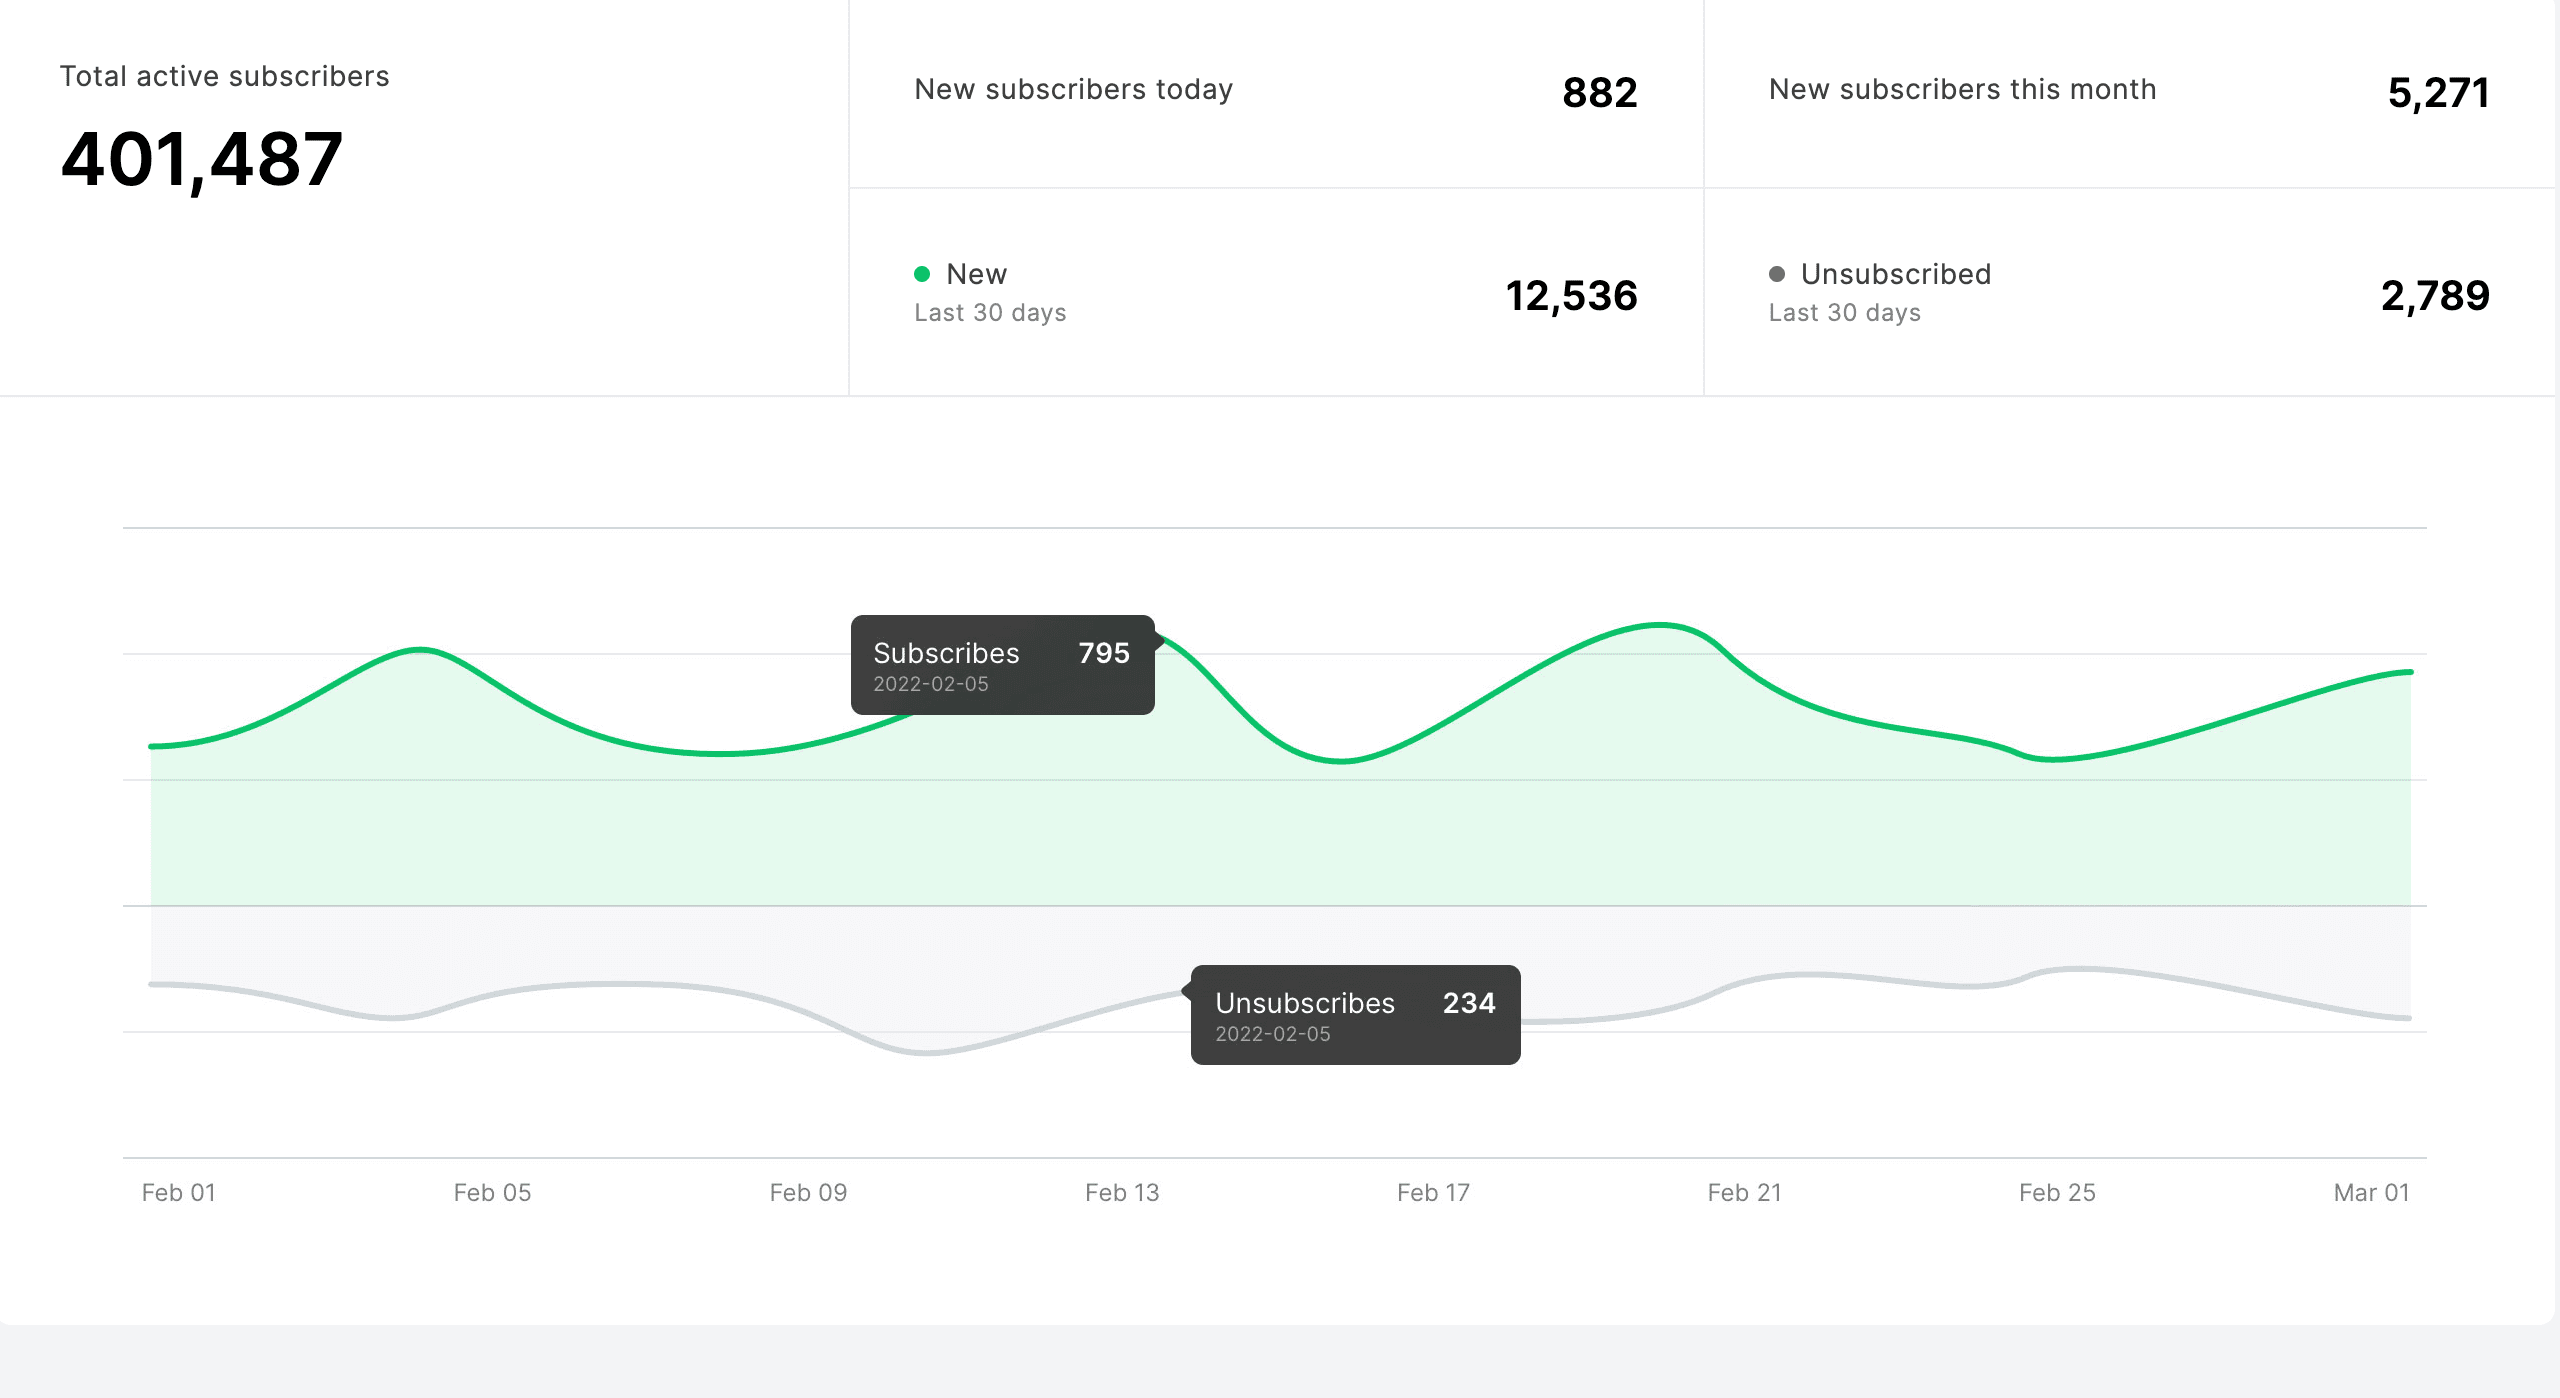This screenshot has width=2560, height=1398.
Task: Click the New subscribers today value 882
Action: coord(1599,93)
